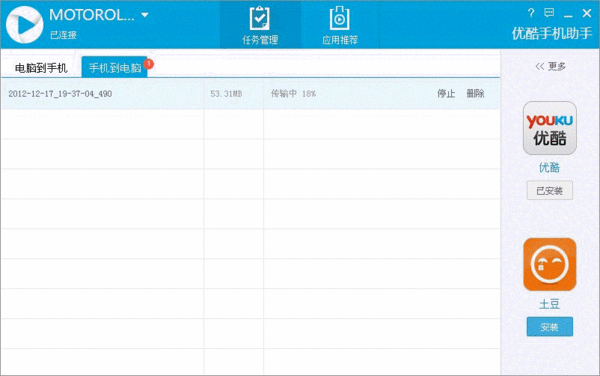Click the red notification badge on tab
The width and height of the screenshot is (600, 376).
pos(148,63)
